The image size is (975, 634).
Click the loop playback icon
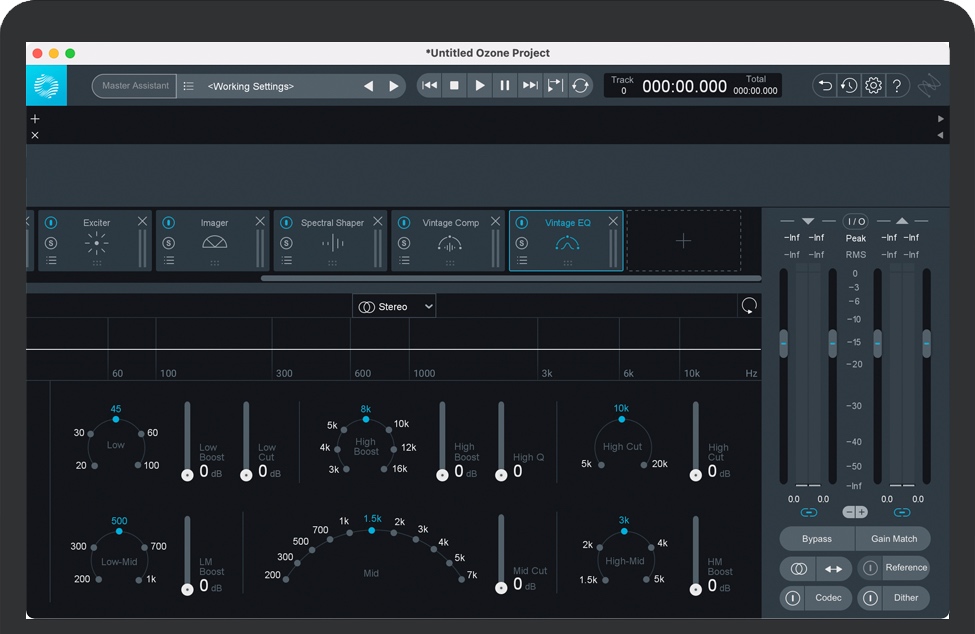581,86
